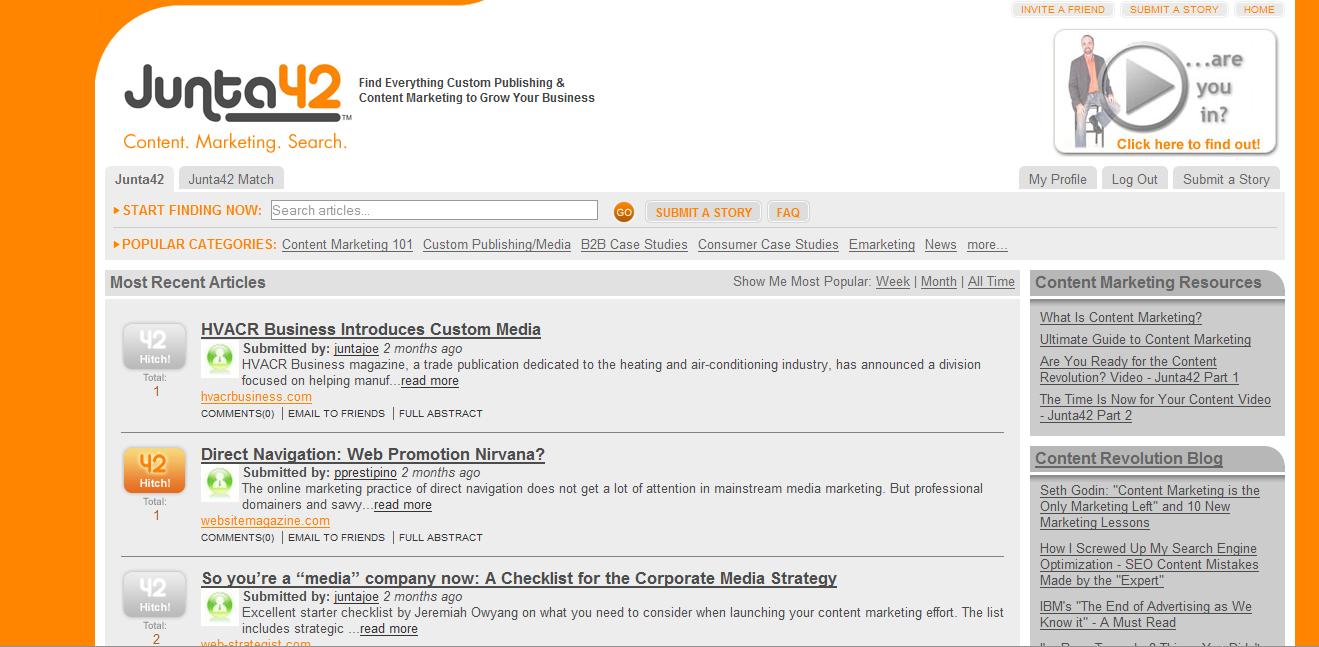Click the top SUBMIT A STORY button
The height and width of the screenshot is (647, 1319).
[1174, 9]
